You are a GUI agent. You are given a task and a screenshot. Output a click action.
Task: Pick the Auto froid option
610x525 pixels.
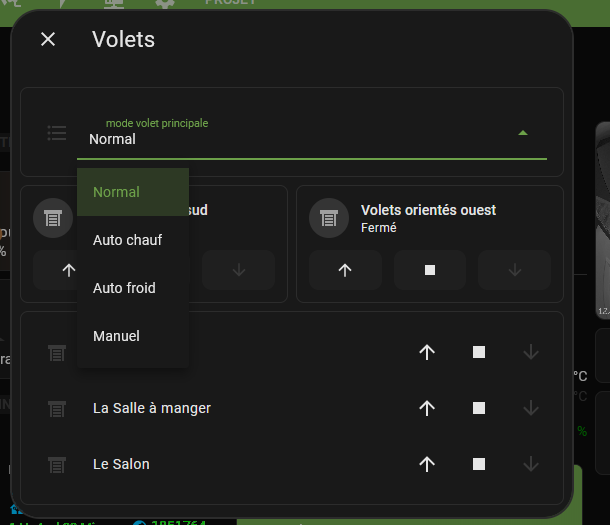[x=124, y=288]
